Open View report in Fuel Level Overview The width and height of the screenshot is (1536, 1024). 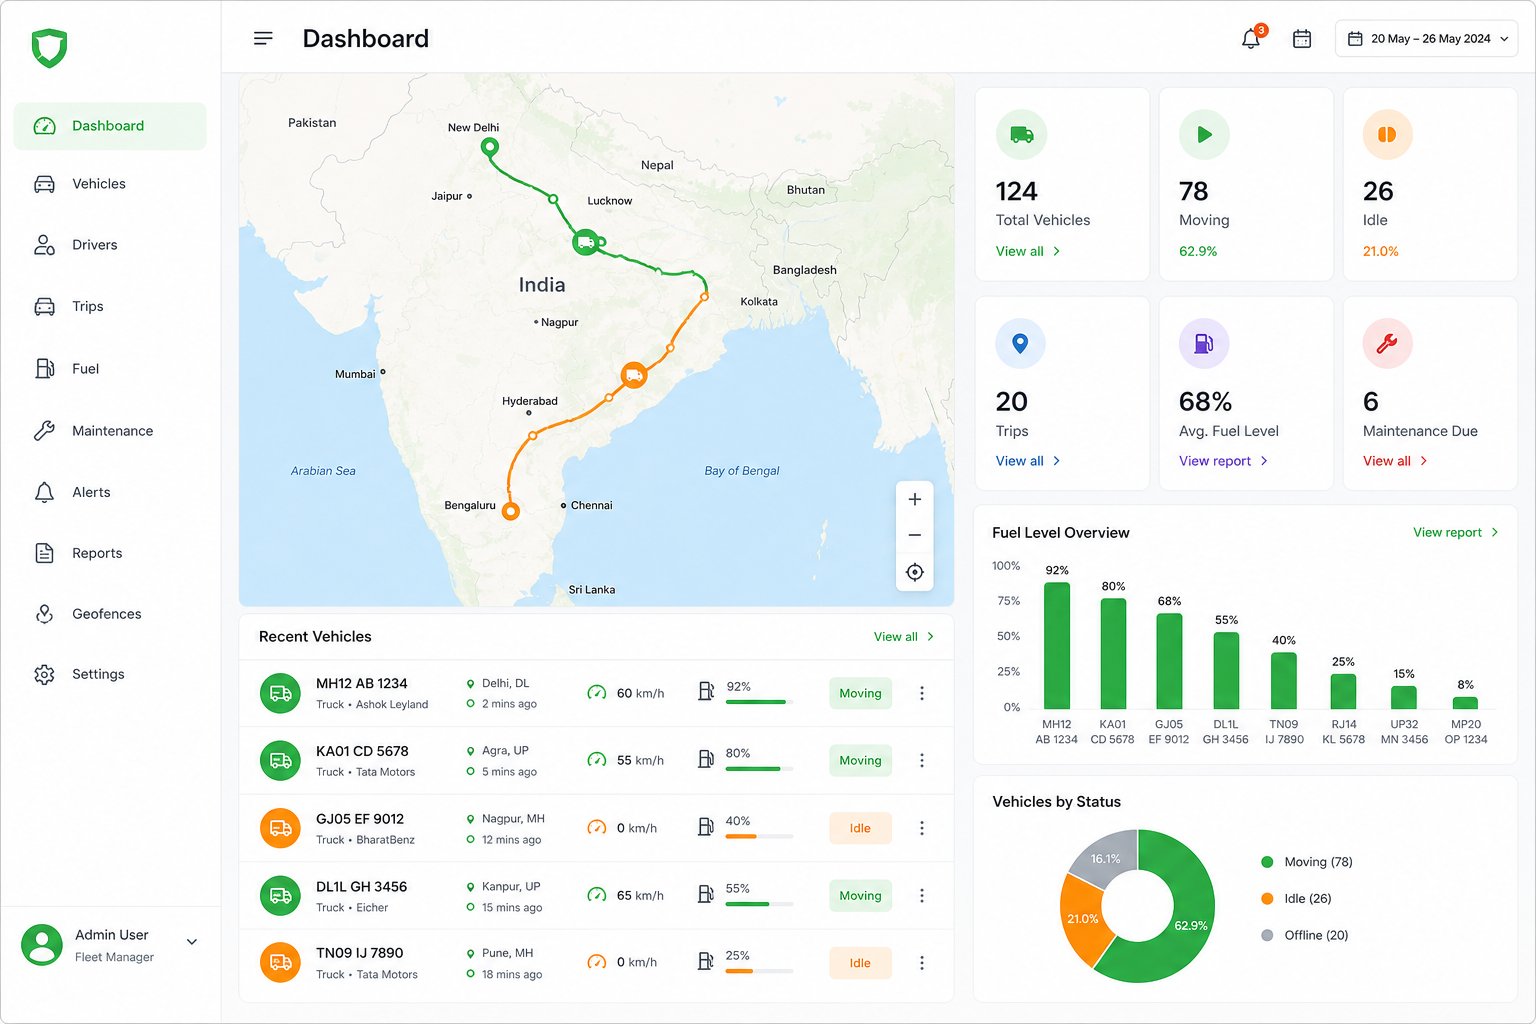[1456, 532]
